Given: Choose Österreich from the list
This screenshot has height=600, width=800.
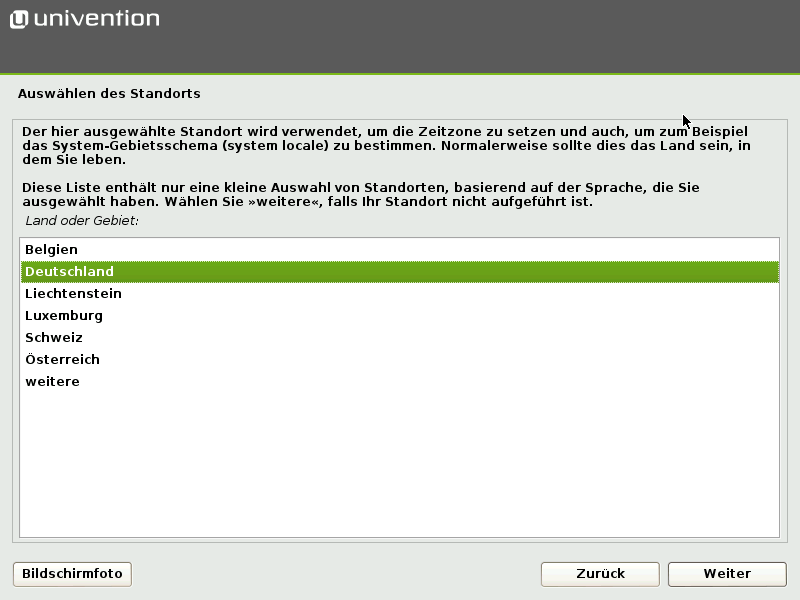Looking at the screenshot, I should (62, 359).
